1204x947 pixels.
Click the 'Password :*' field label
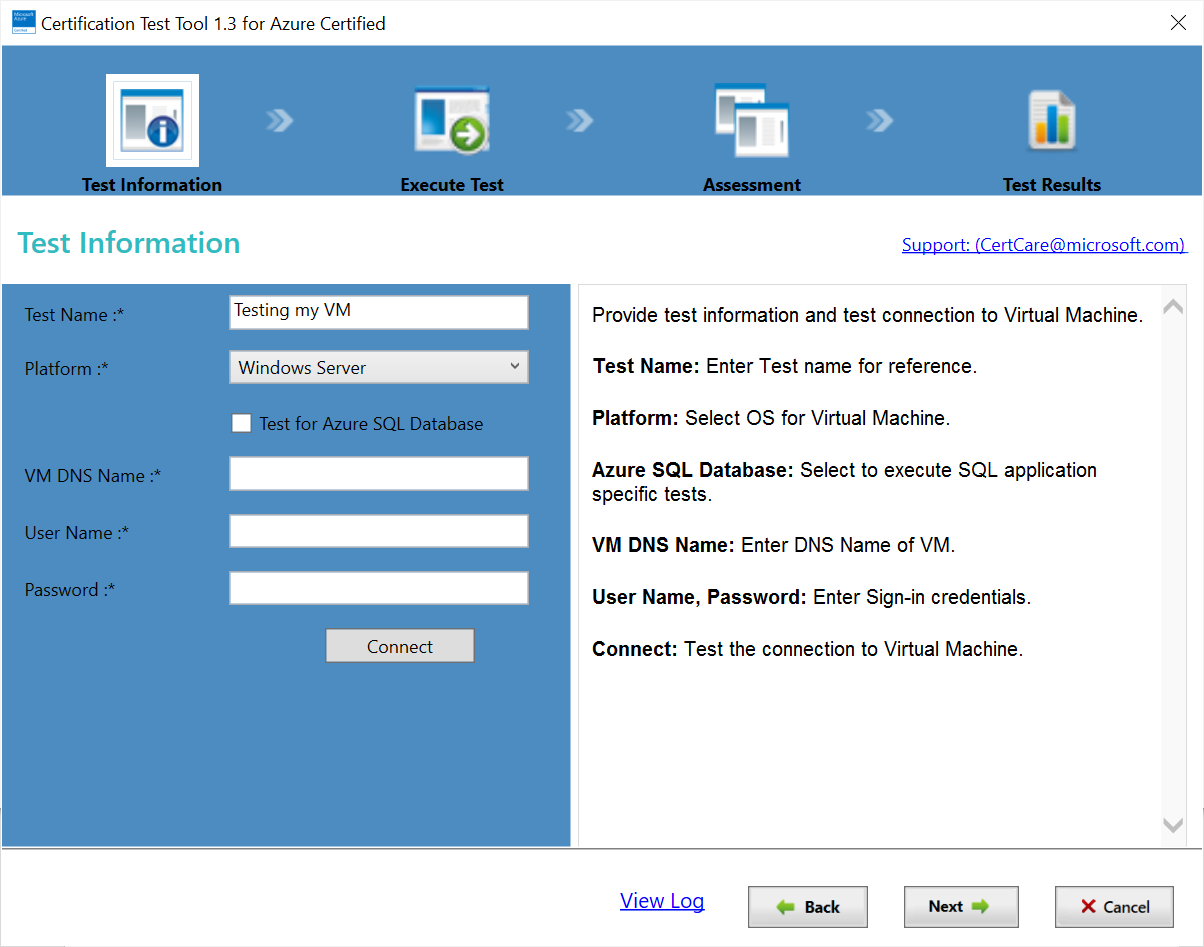coord(70,590)
